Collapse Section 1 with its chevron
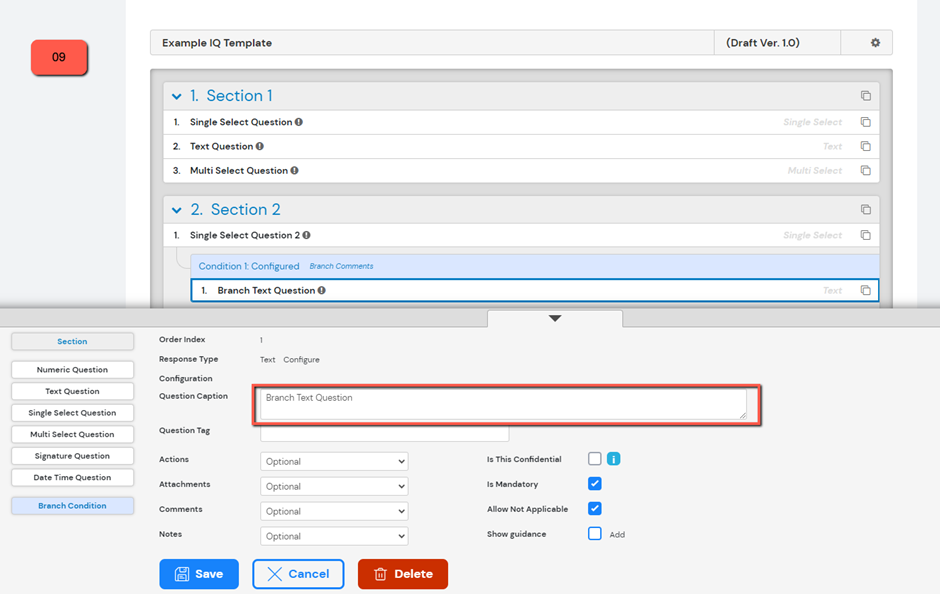940x594 pixels. 177,97
